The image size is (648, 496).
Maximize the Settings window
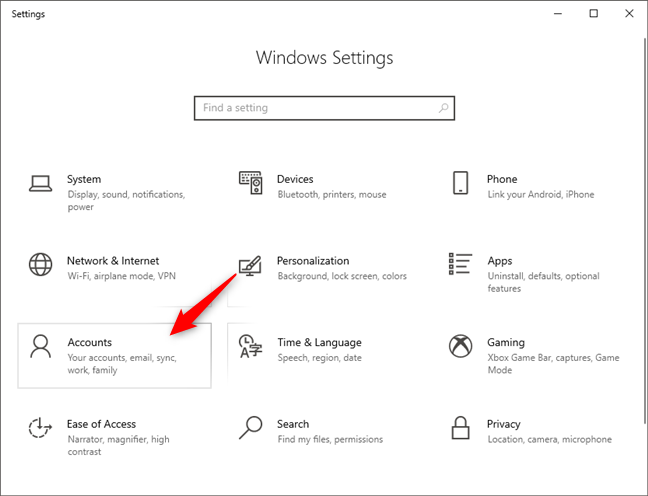tap(593, 14)
